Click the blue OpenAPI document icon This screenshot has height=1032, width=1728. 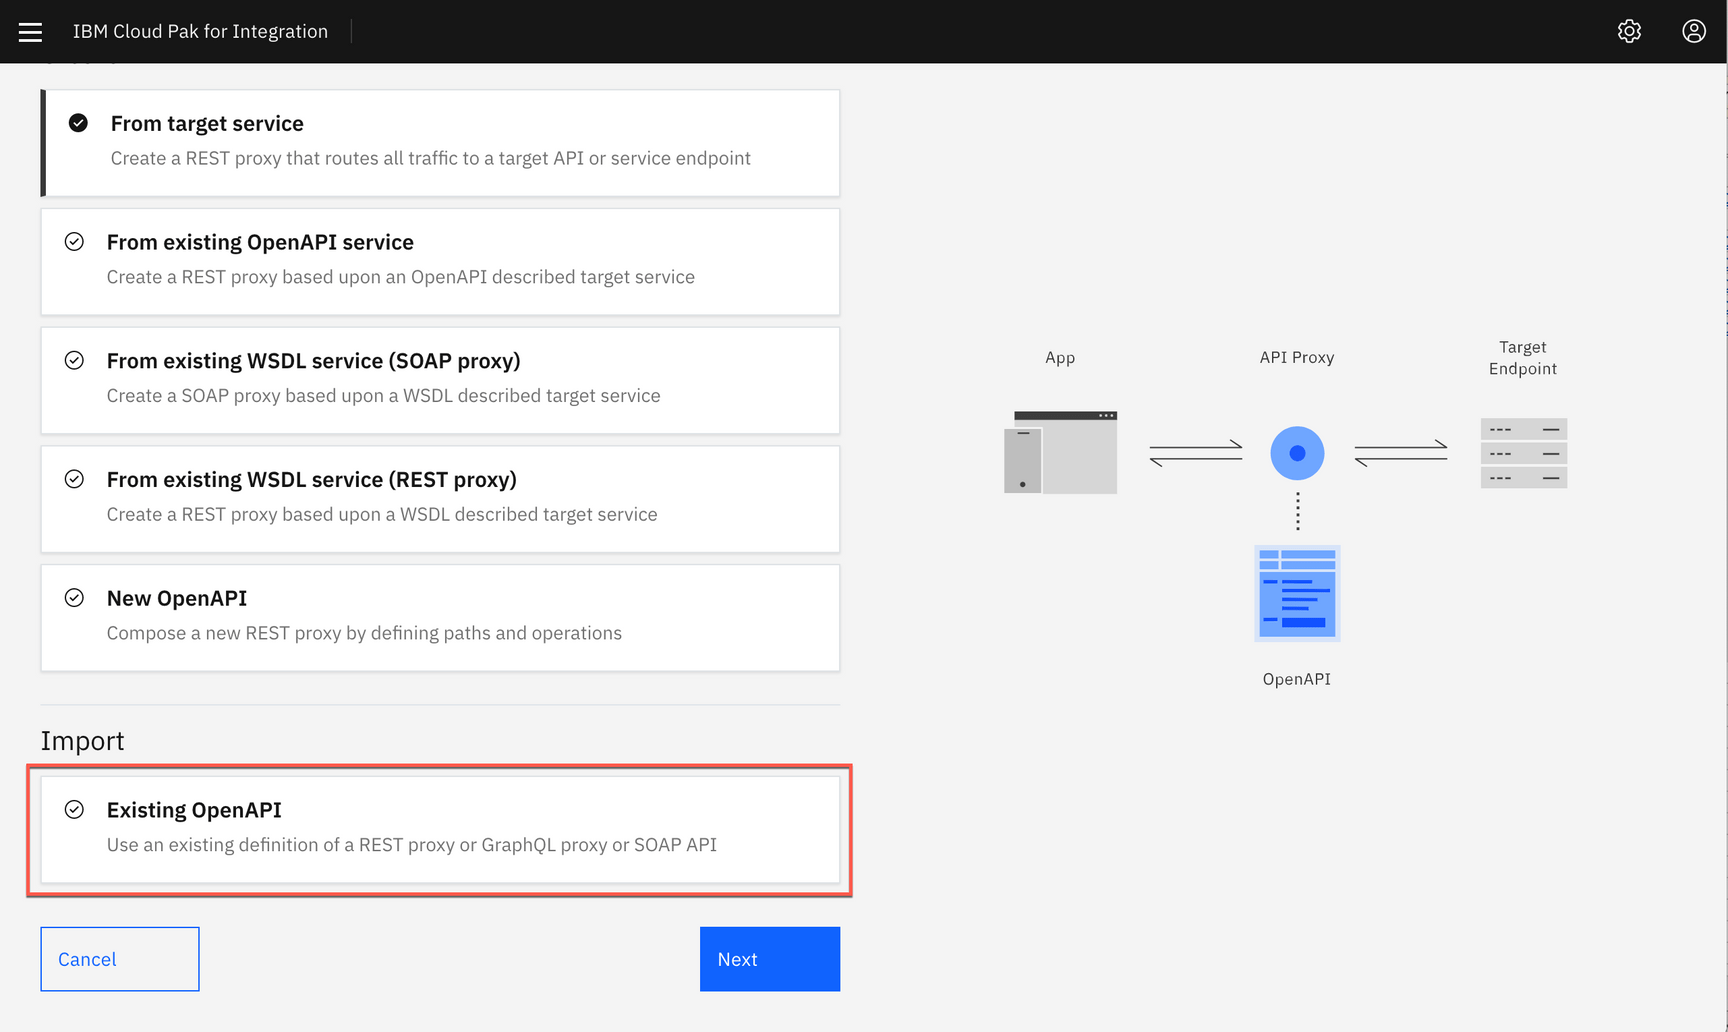(x=1297, y=593)
